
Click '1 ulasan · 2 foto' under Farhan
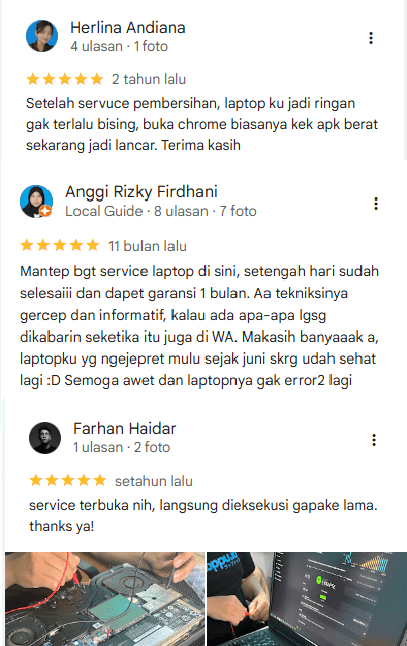click(x=122, y=447)
